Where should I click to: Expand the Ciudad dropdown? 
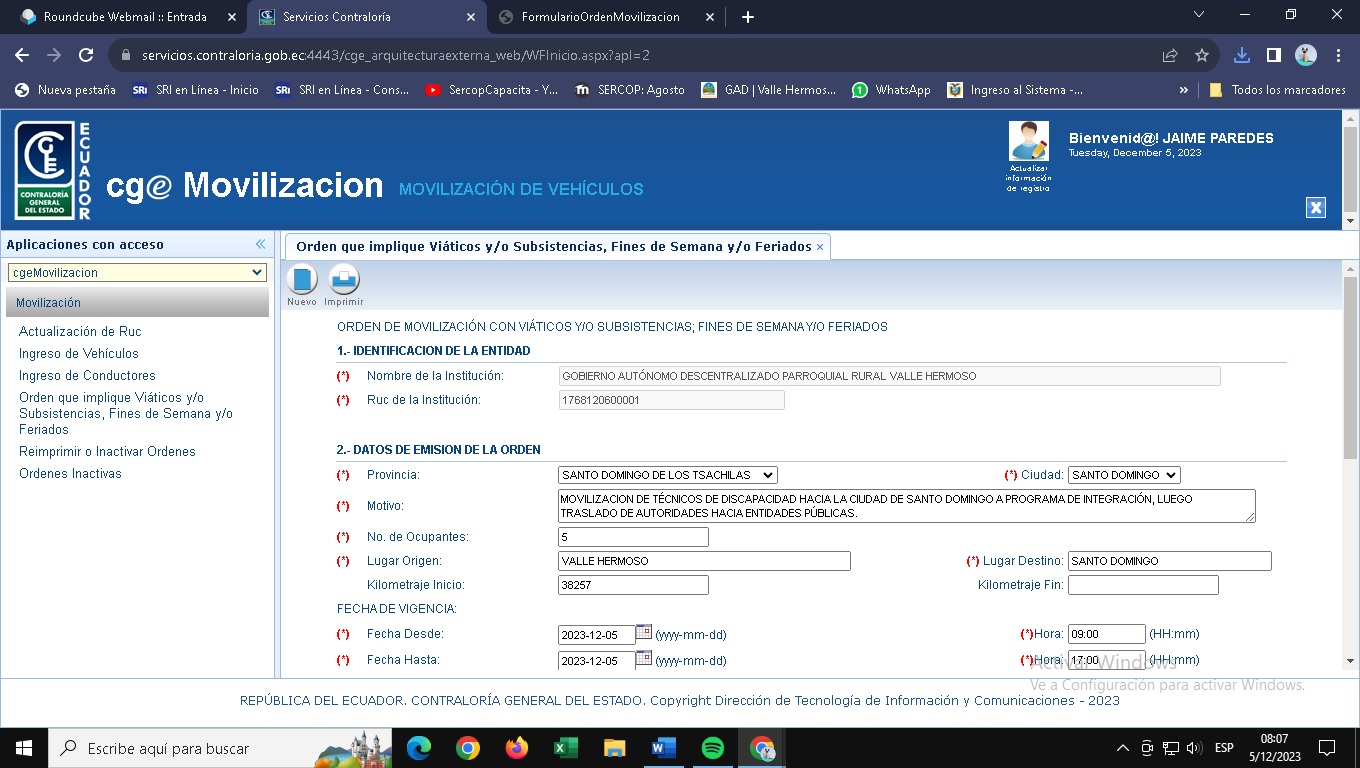(1123, 475)
